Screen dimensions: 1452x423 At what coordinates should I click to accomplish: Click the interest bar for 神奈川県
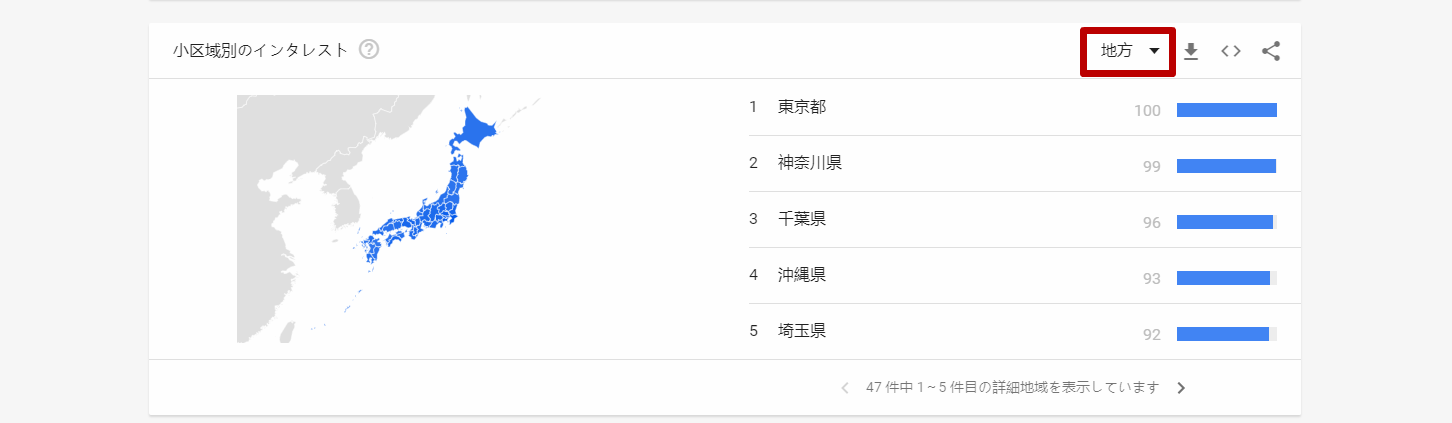(1226, 166)
